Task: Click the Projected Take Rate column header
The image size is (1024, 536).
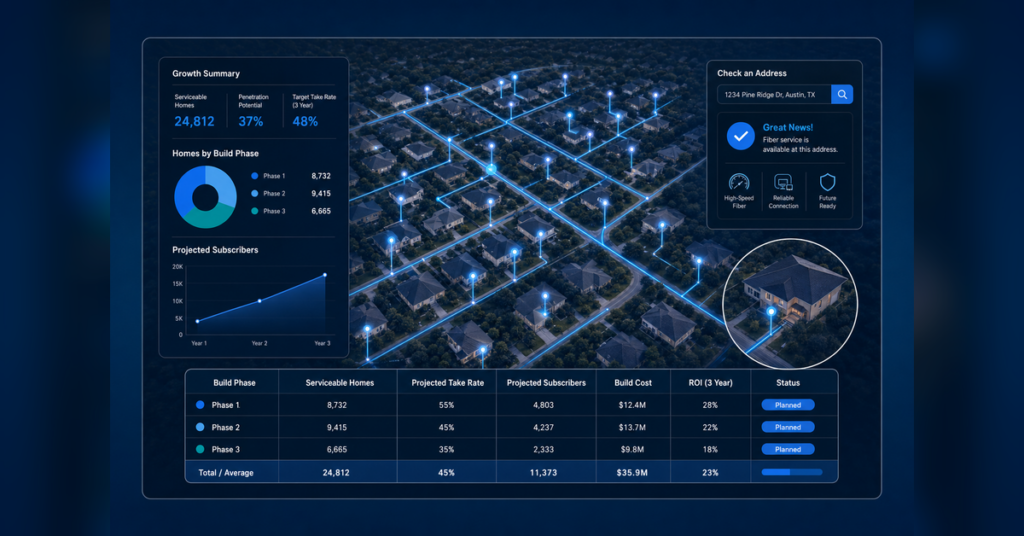Action: 447,383
